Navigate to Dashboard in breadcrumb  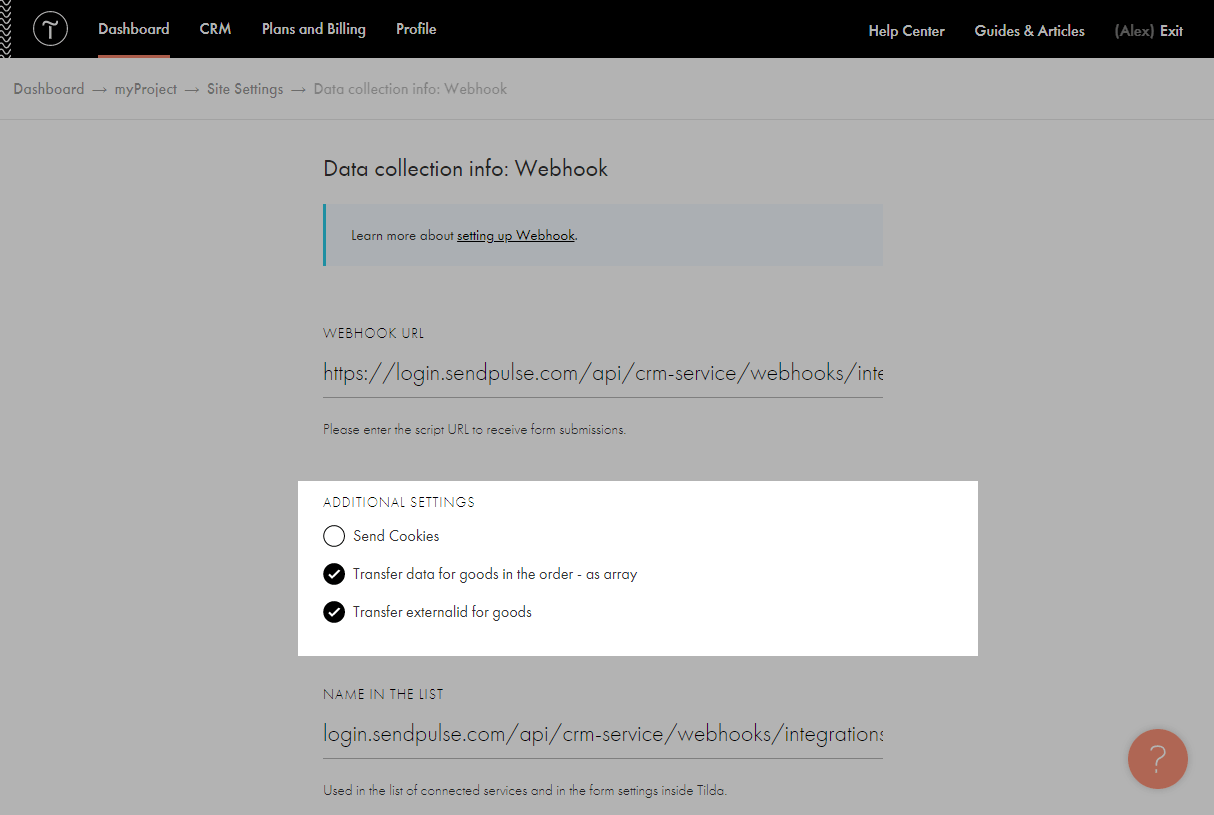click(x=49, y=89)
